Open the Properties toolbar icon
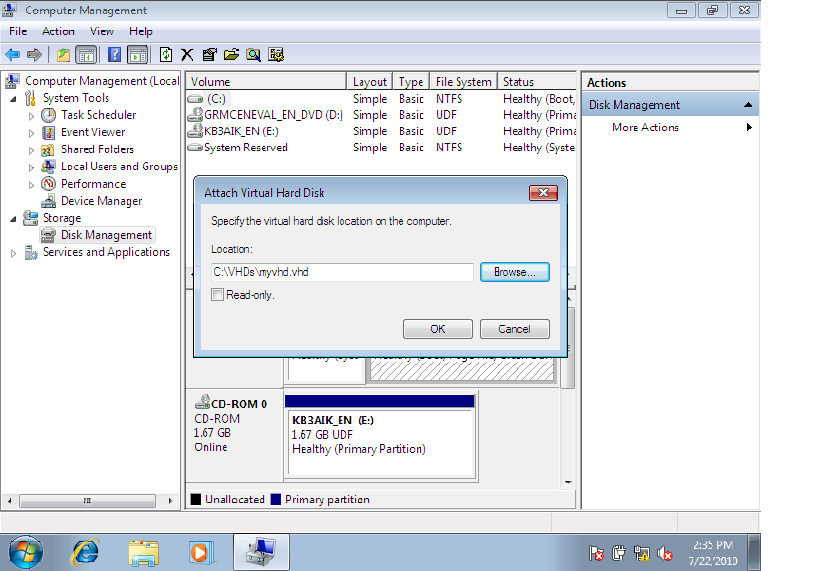Screen dimensions: 819x571 (x=209, y=54)
